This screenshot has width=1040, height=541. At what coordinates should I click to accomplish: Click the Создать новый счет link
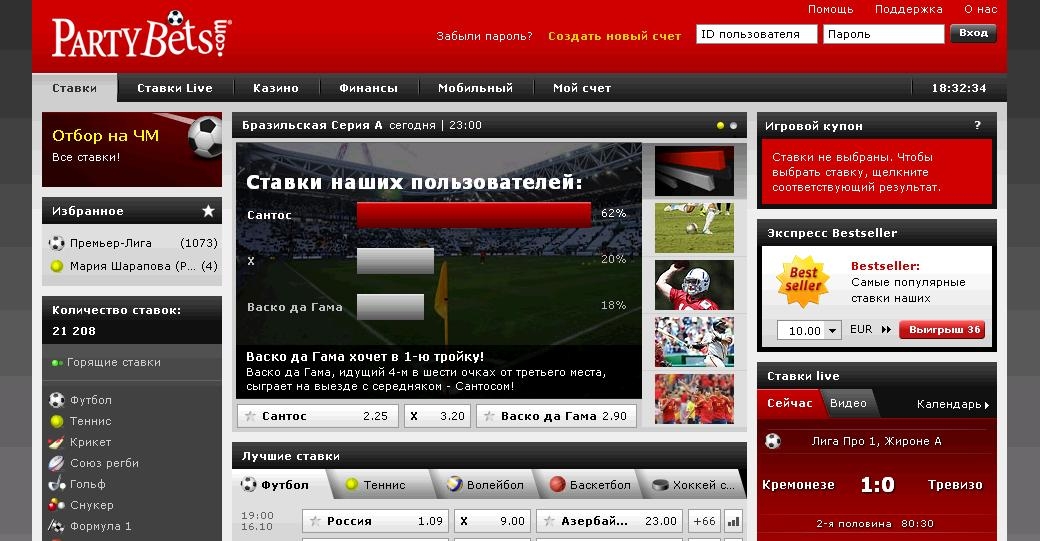[614, 36]
